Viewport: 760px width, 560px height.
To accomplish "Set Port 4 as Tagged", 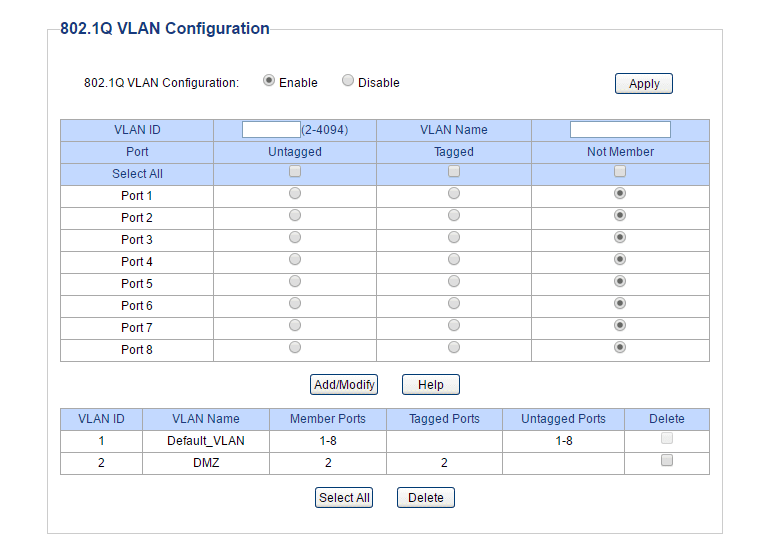I will point(454,259).
